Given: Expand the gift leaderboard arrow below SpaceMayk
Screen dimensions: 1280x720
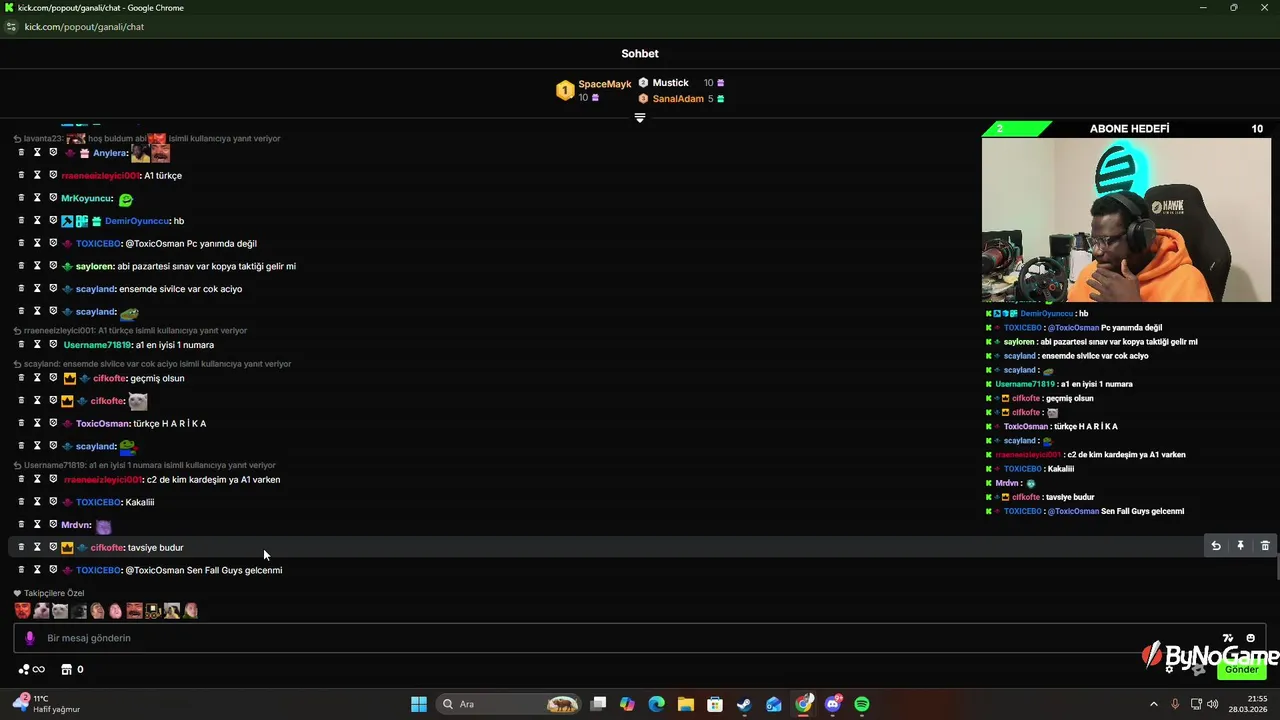Looking at the screenshot, I should [x=640, y=118].
